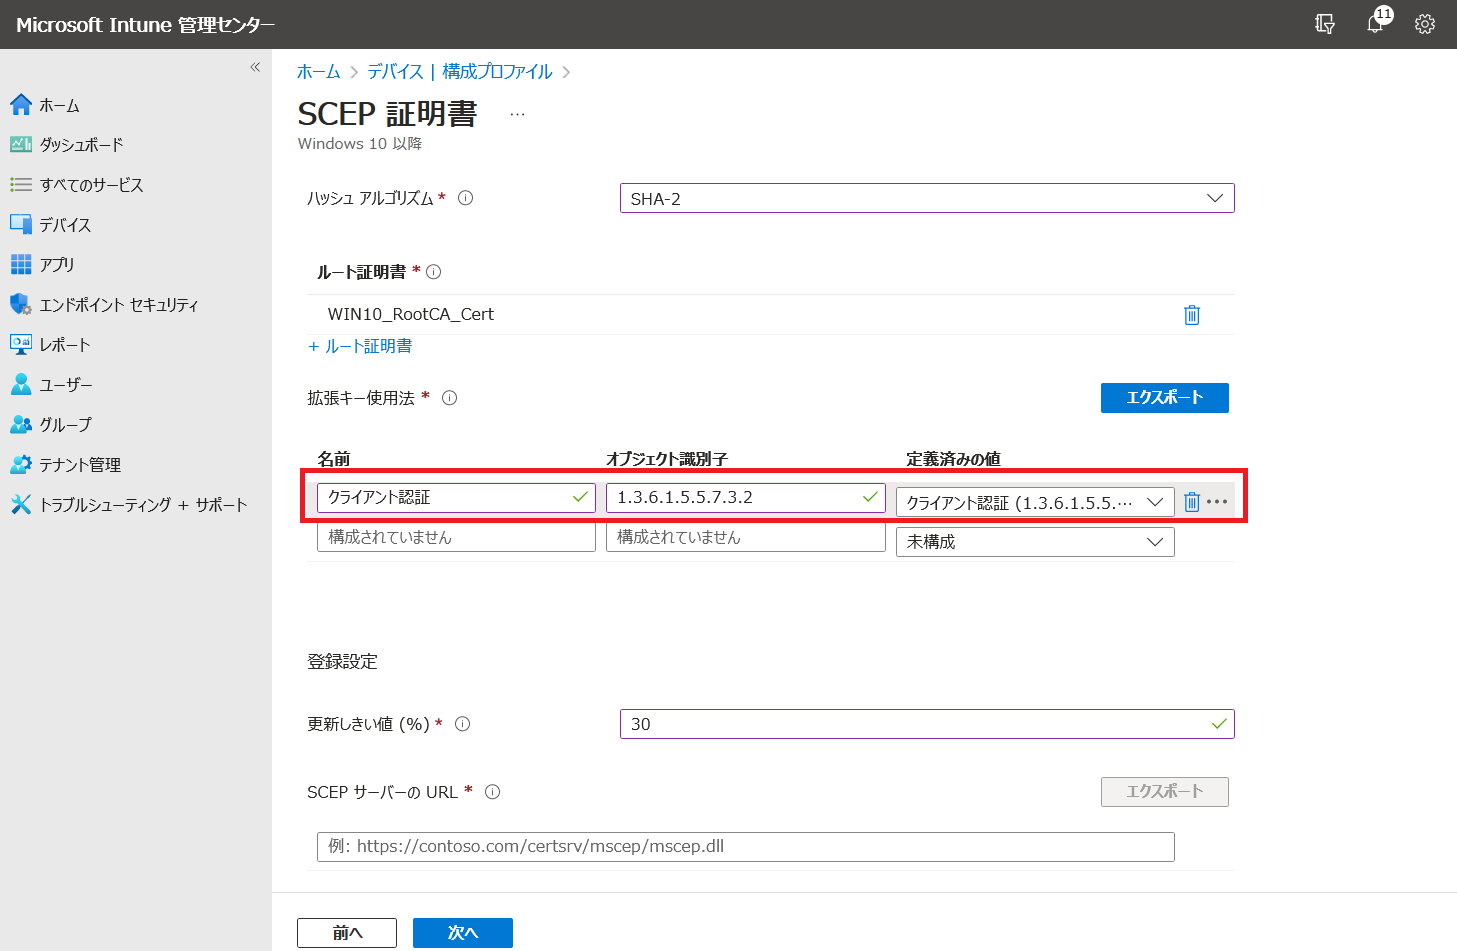Show info for SCEP サーバーの URL
The height and width of the screenshot is (951, 1457).
pos(492,792)
